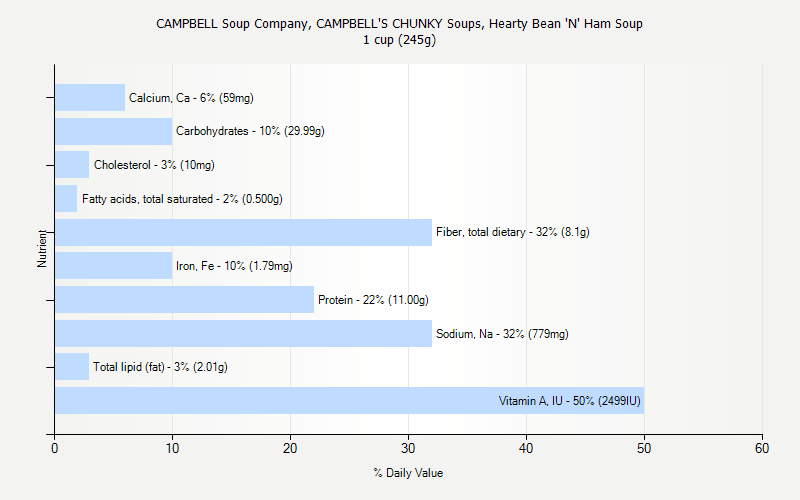Click the Cholesterol 3% bar

pyautogui.click(x=72, y=165)
